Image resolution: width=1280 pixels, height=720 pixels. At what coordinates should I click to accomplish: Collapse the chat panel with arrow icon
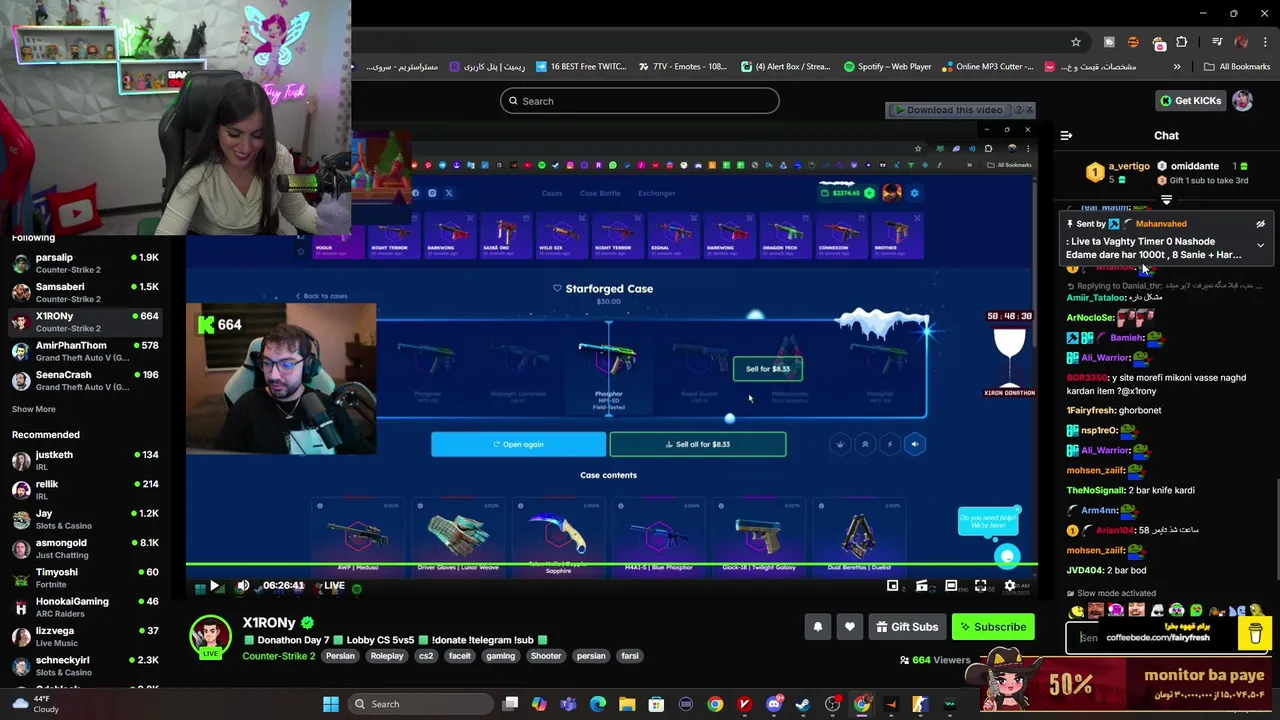tap(1066, 135)
